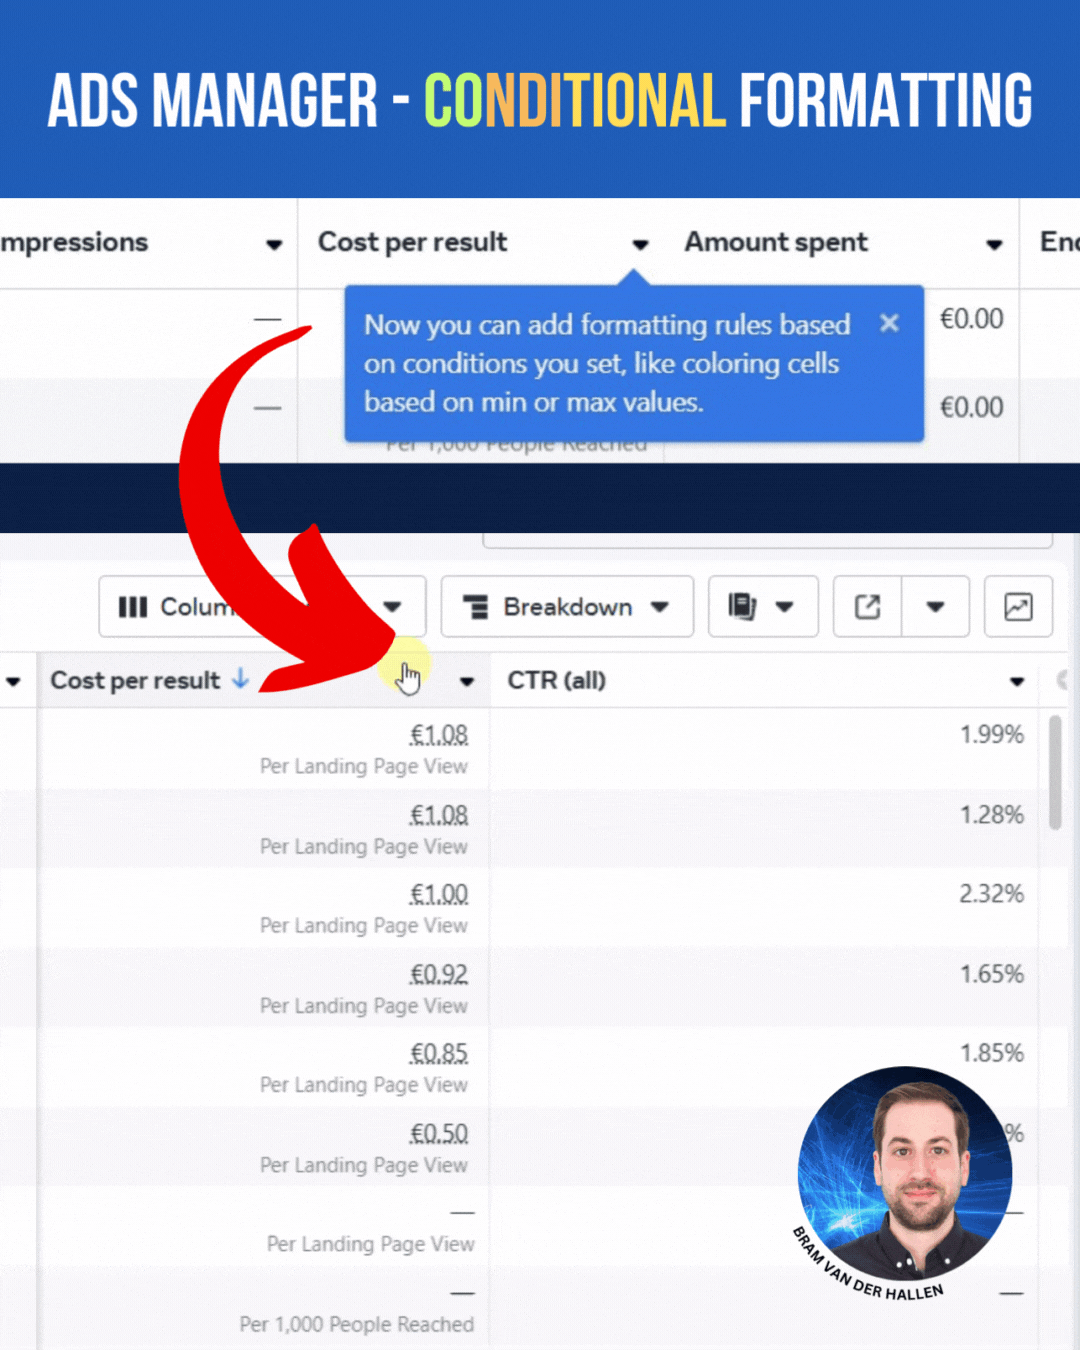Image resolution: width=1080 pixels, height=1350 pixels.
Task: Close the conditional formatting tooltip
Action: [889, 323]
